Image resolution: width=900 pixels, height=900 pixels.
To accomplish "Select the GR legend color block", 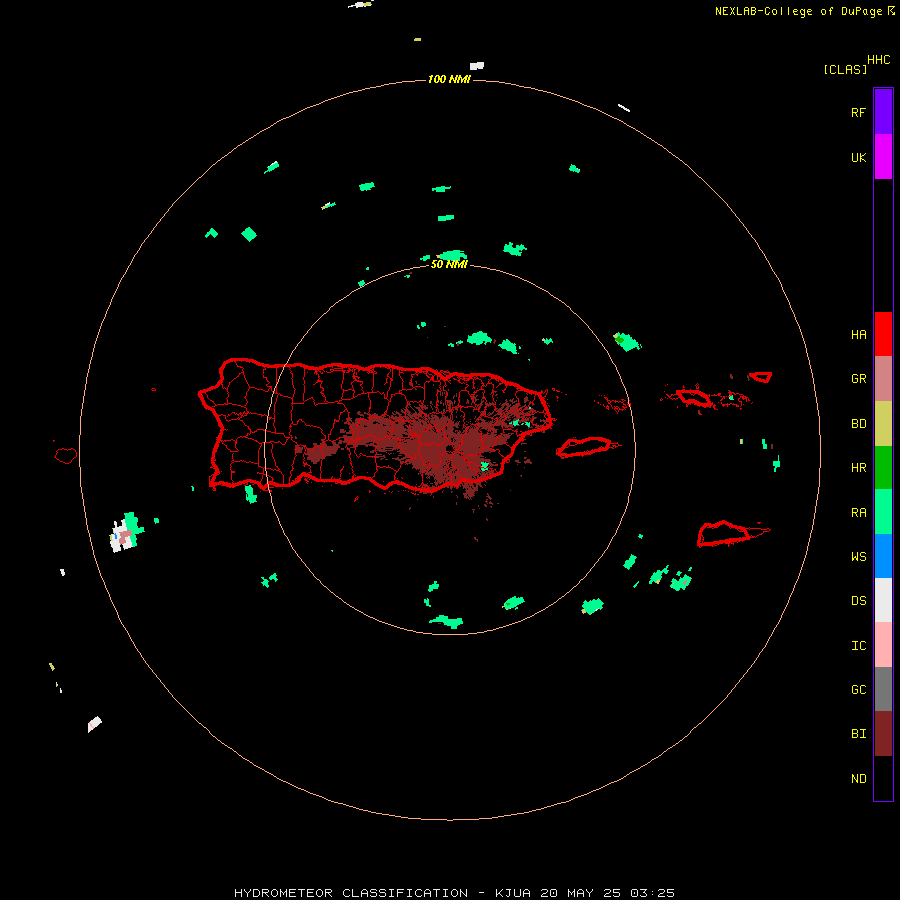I will point(883,378).
